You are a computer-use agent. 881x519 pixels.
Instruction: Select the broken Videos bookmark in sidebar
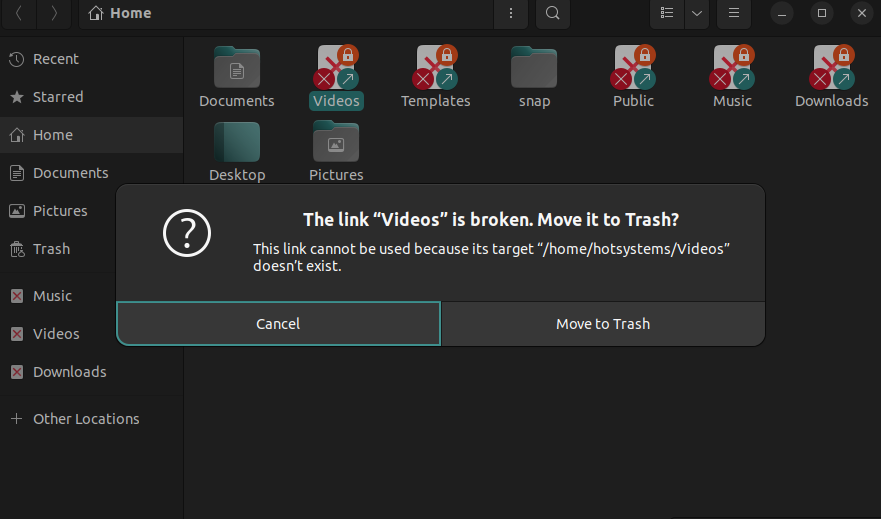point(58,334)
